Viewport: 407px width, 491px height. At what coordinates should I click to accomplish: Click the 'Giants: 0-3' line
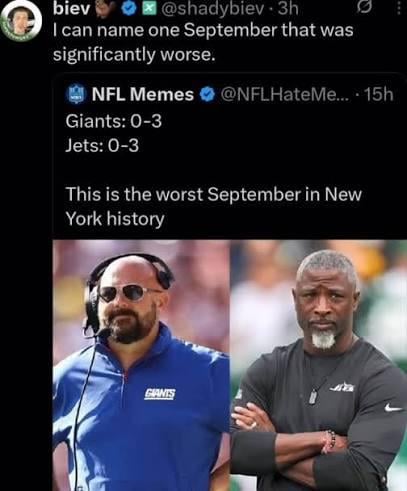click(x=114, y=121)
